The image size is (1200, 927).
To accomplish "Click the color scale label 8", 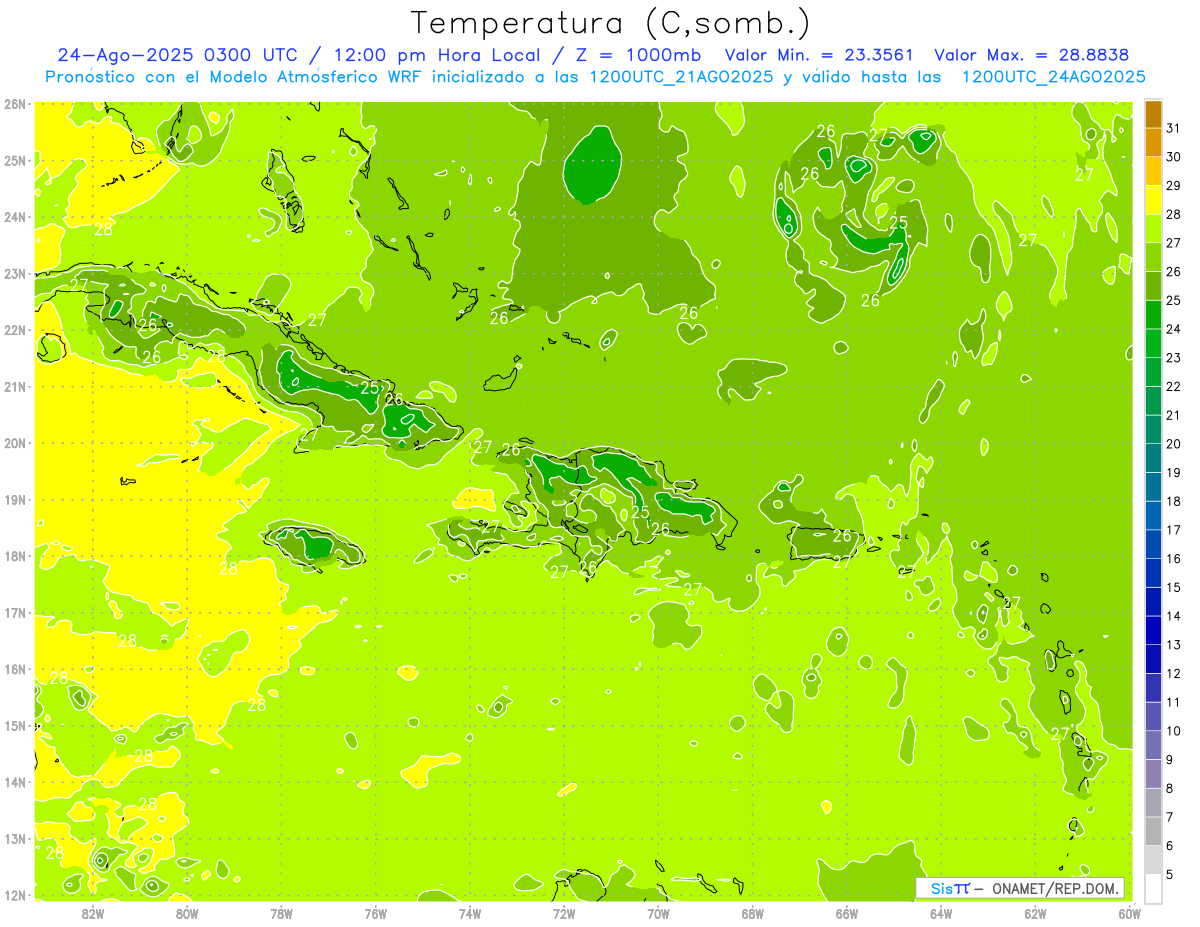I will (1170, 788).
